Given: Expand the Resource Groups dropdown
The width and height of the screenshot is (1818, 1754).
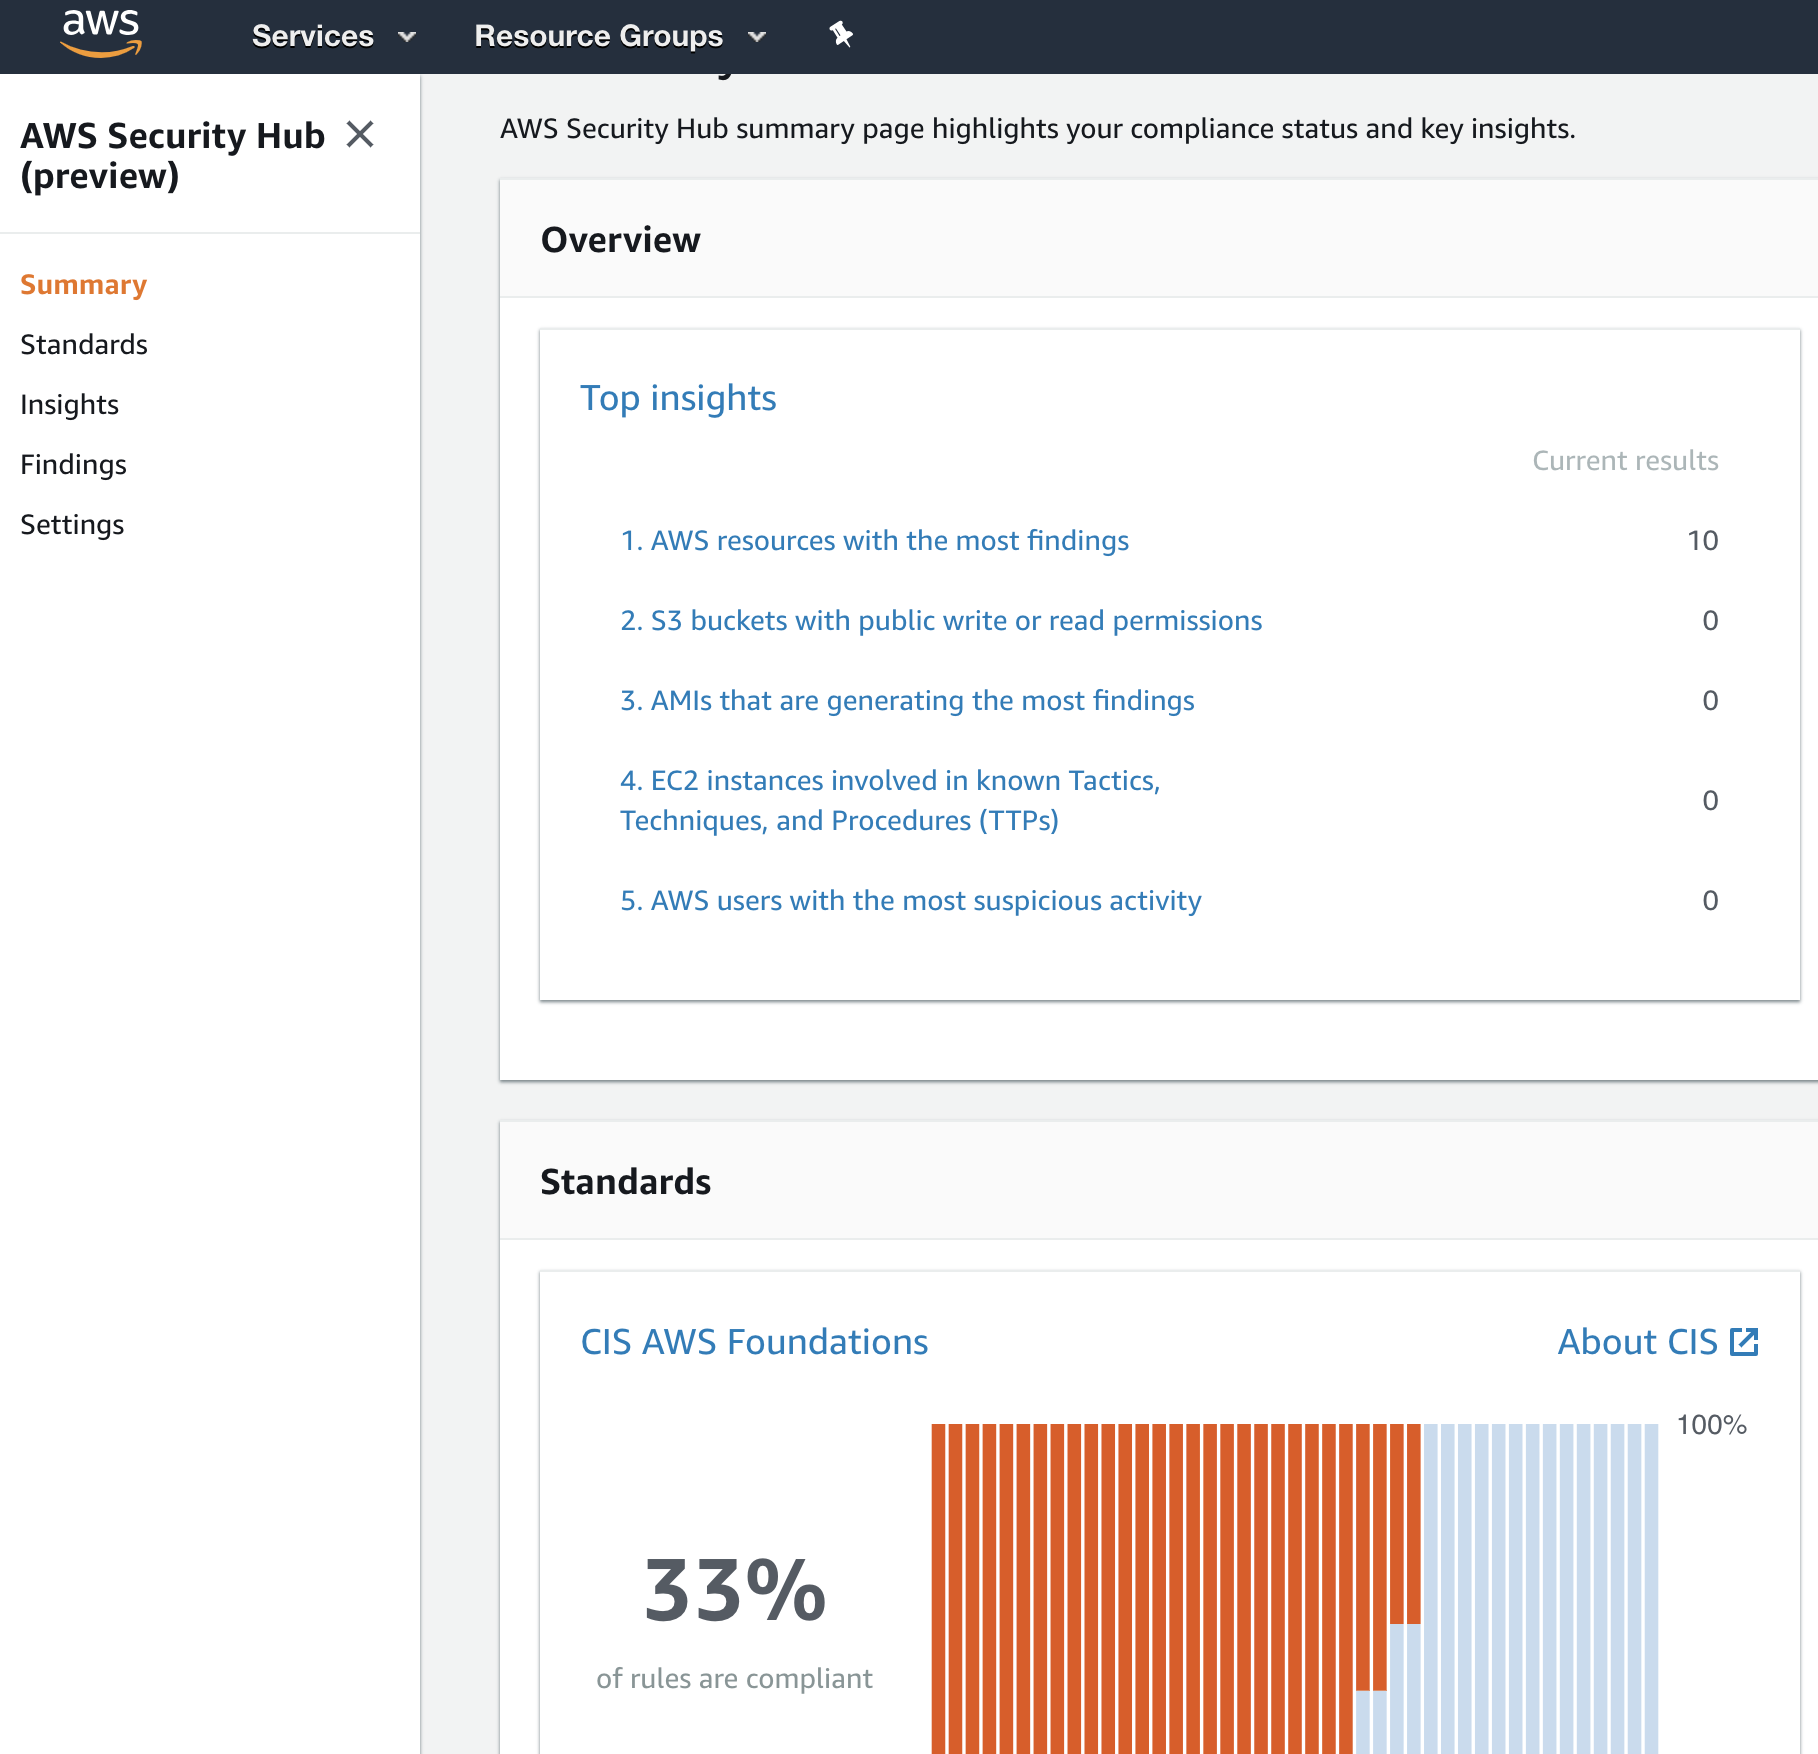Looking at the screenshot, I should pos(619,36).
